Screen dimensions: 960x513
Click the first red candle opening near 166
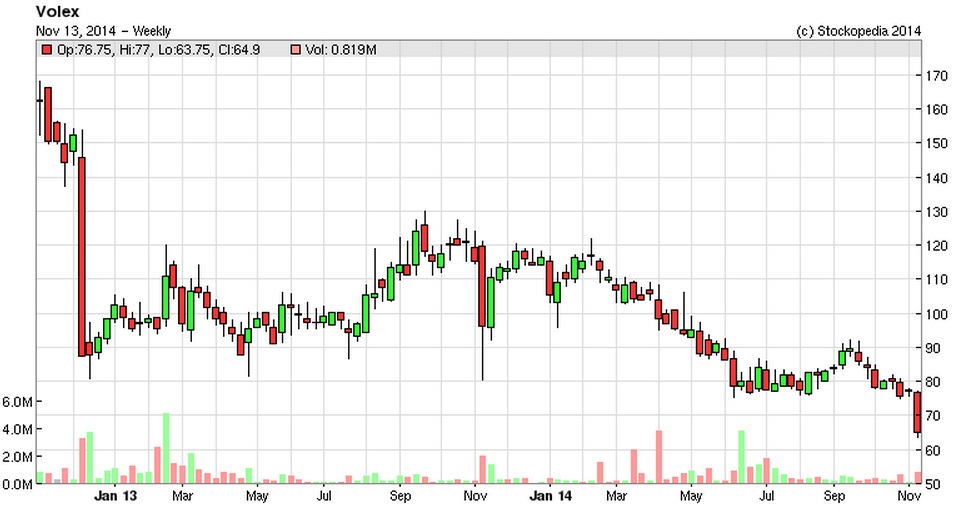click(48, 114)
